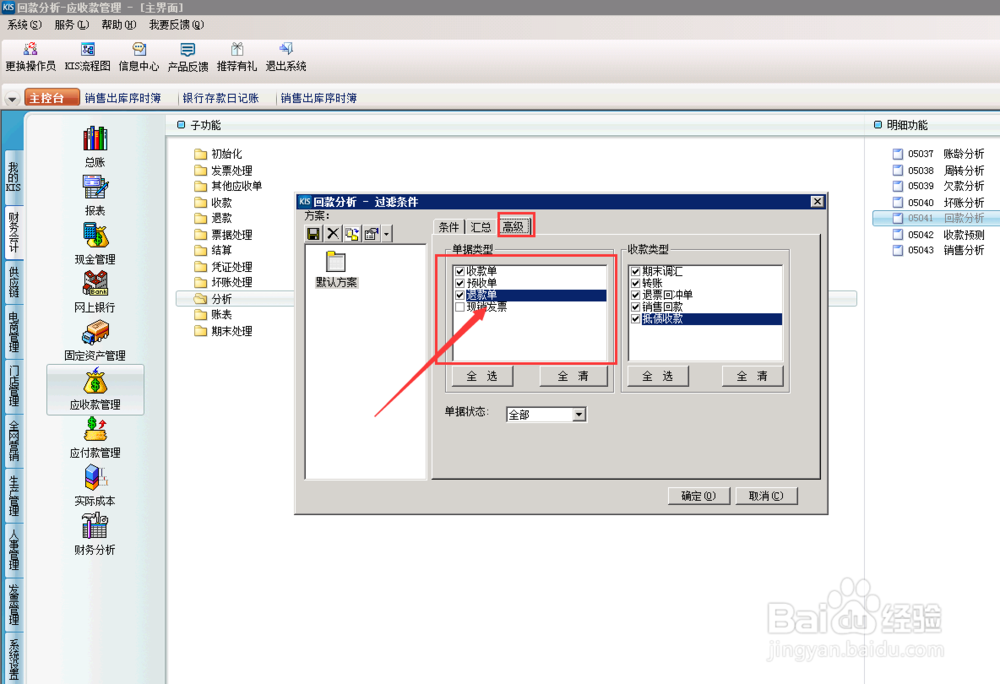
Task: Open the 总账 module icon
Action: [95, 146]
